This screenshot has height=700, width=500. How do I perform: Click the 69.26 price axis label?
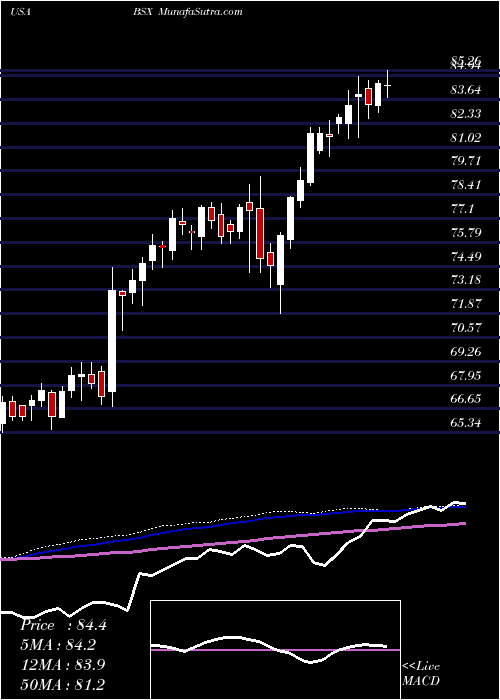466,352
